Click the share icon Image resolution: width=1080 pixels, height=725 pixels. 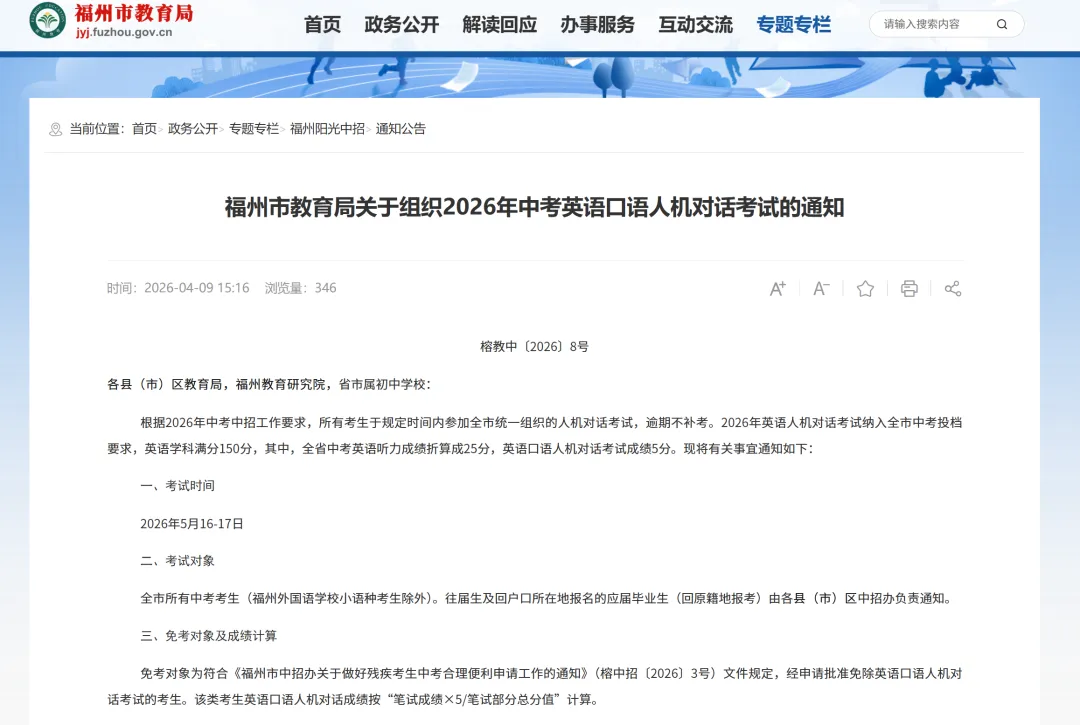952,288
